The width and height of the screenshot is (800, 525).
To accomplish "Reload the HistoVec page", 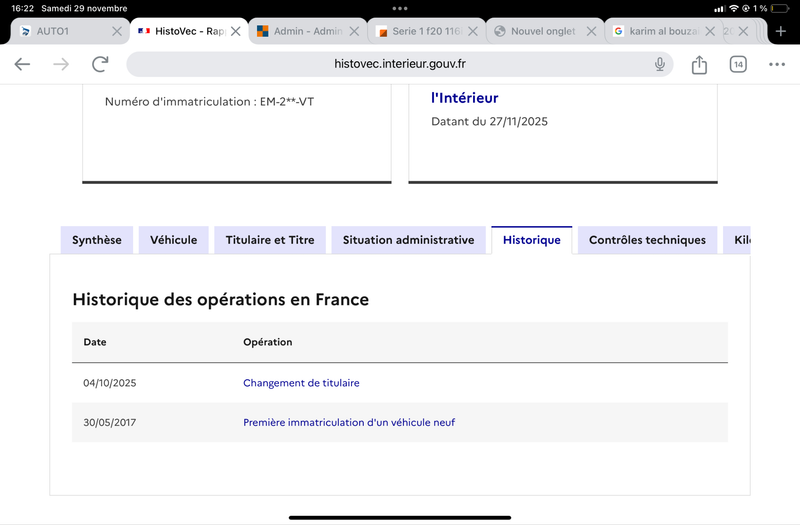I will pyautogui.click(x=100, y=64).
